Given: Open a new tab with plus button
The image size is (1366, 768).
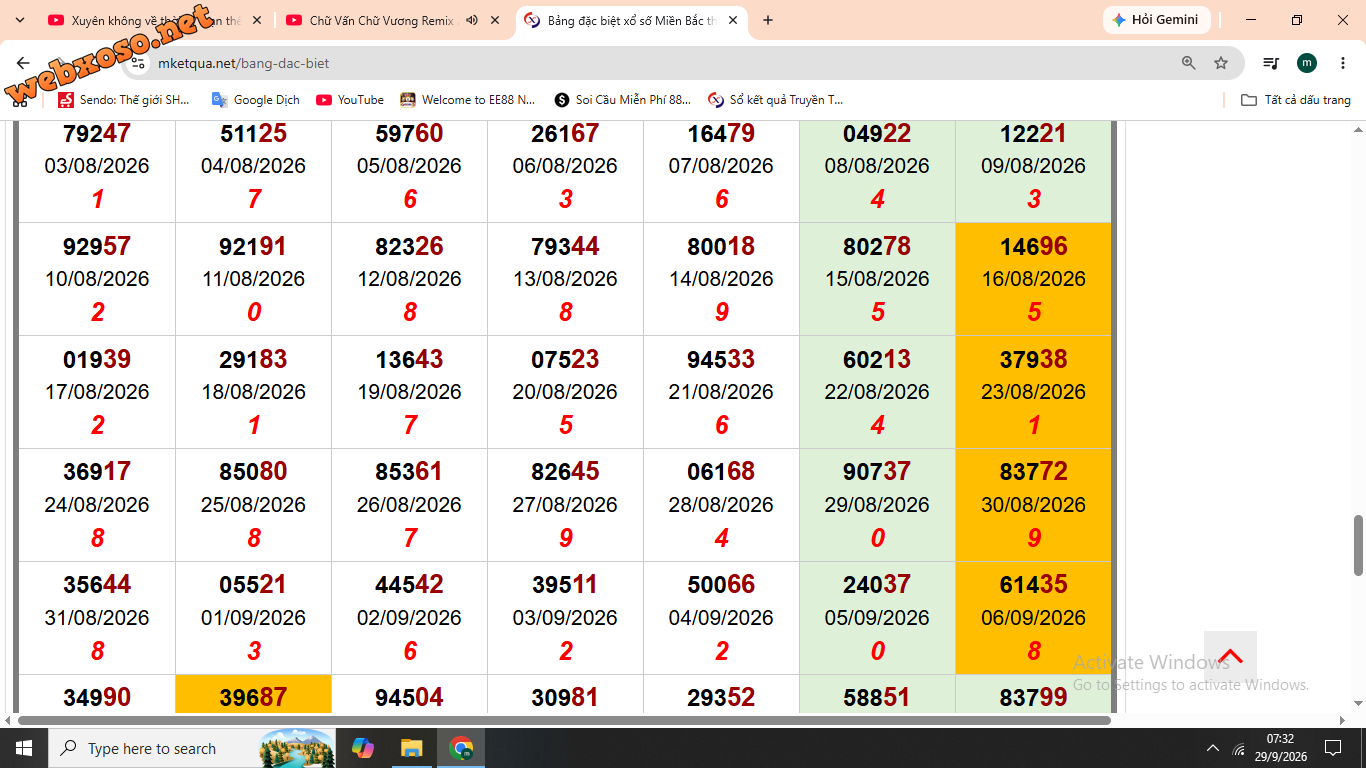Looking at the screenshot, I should 768,20.
